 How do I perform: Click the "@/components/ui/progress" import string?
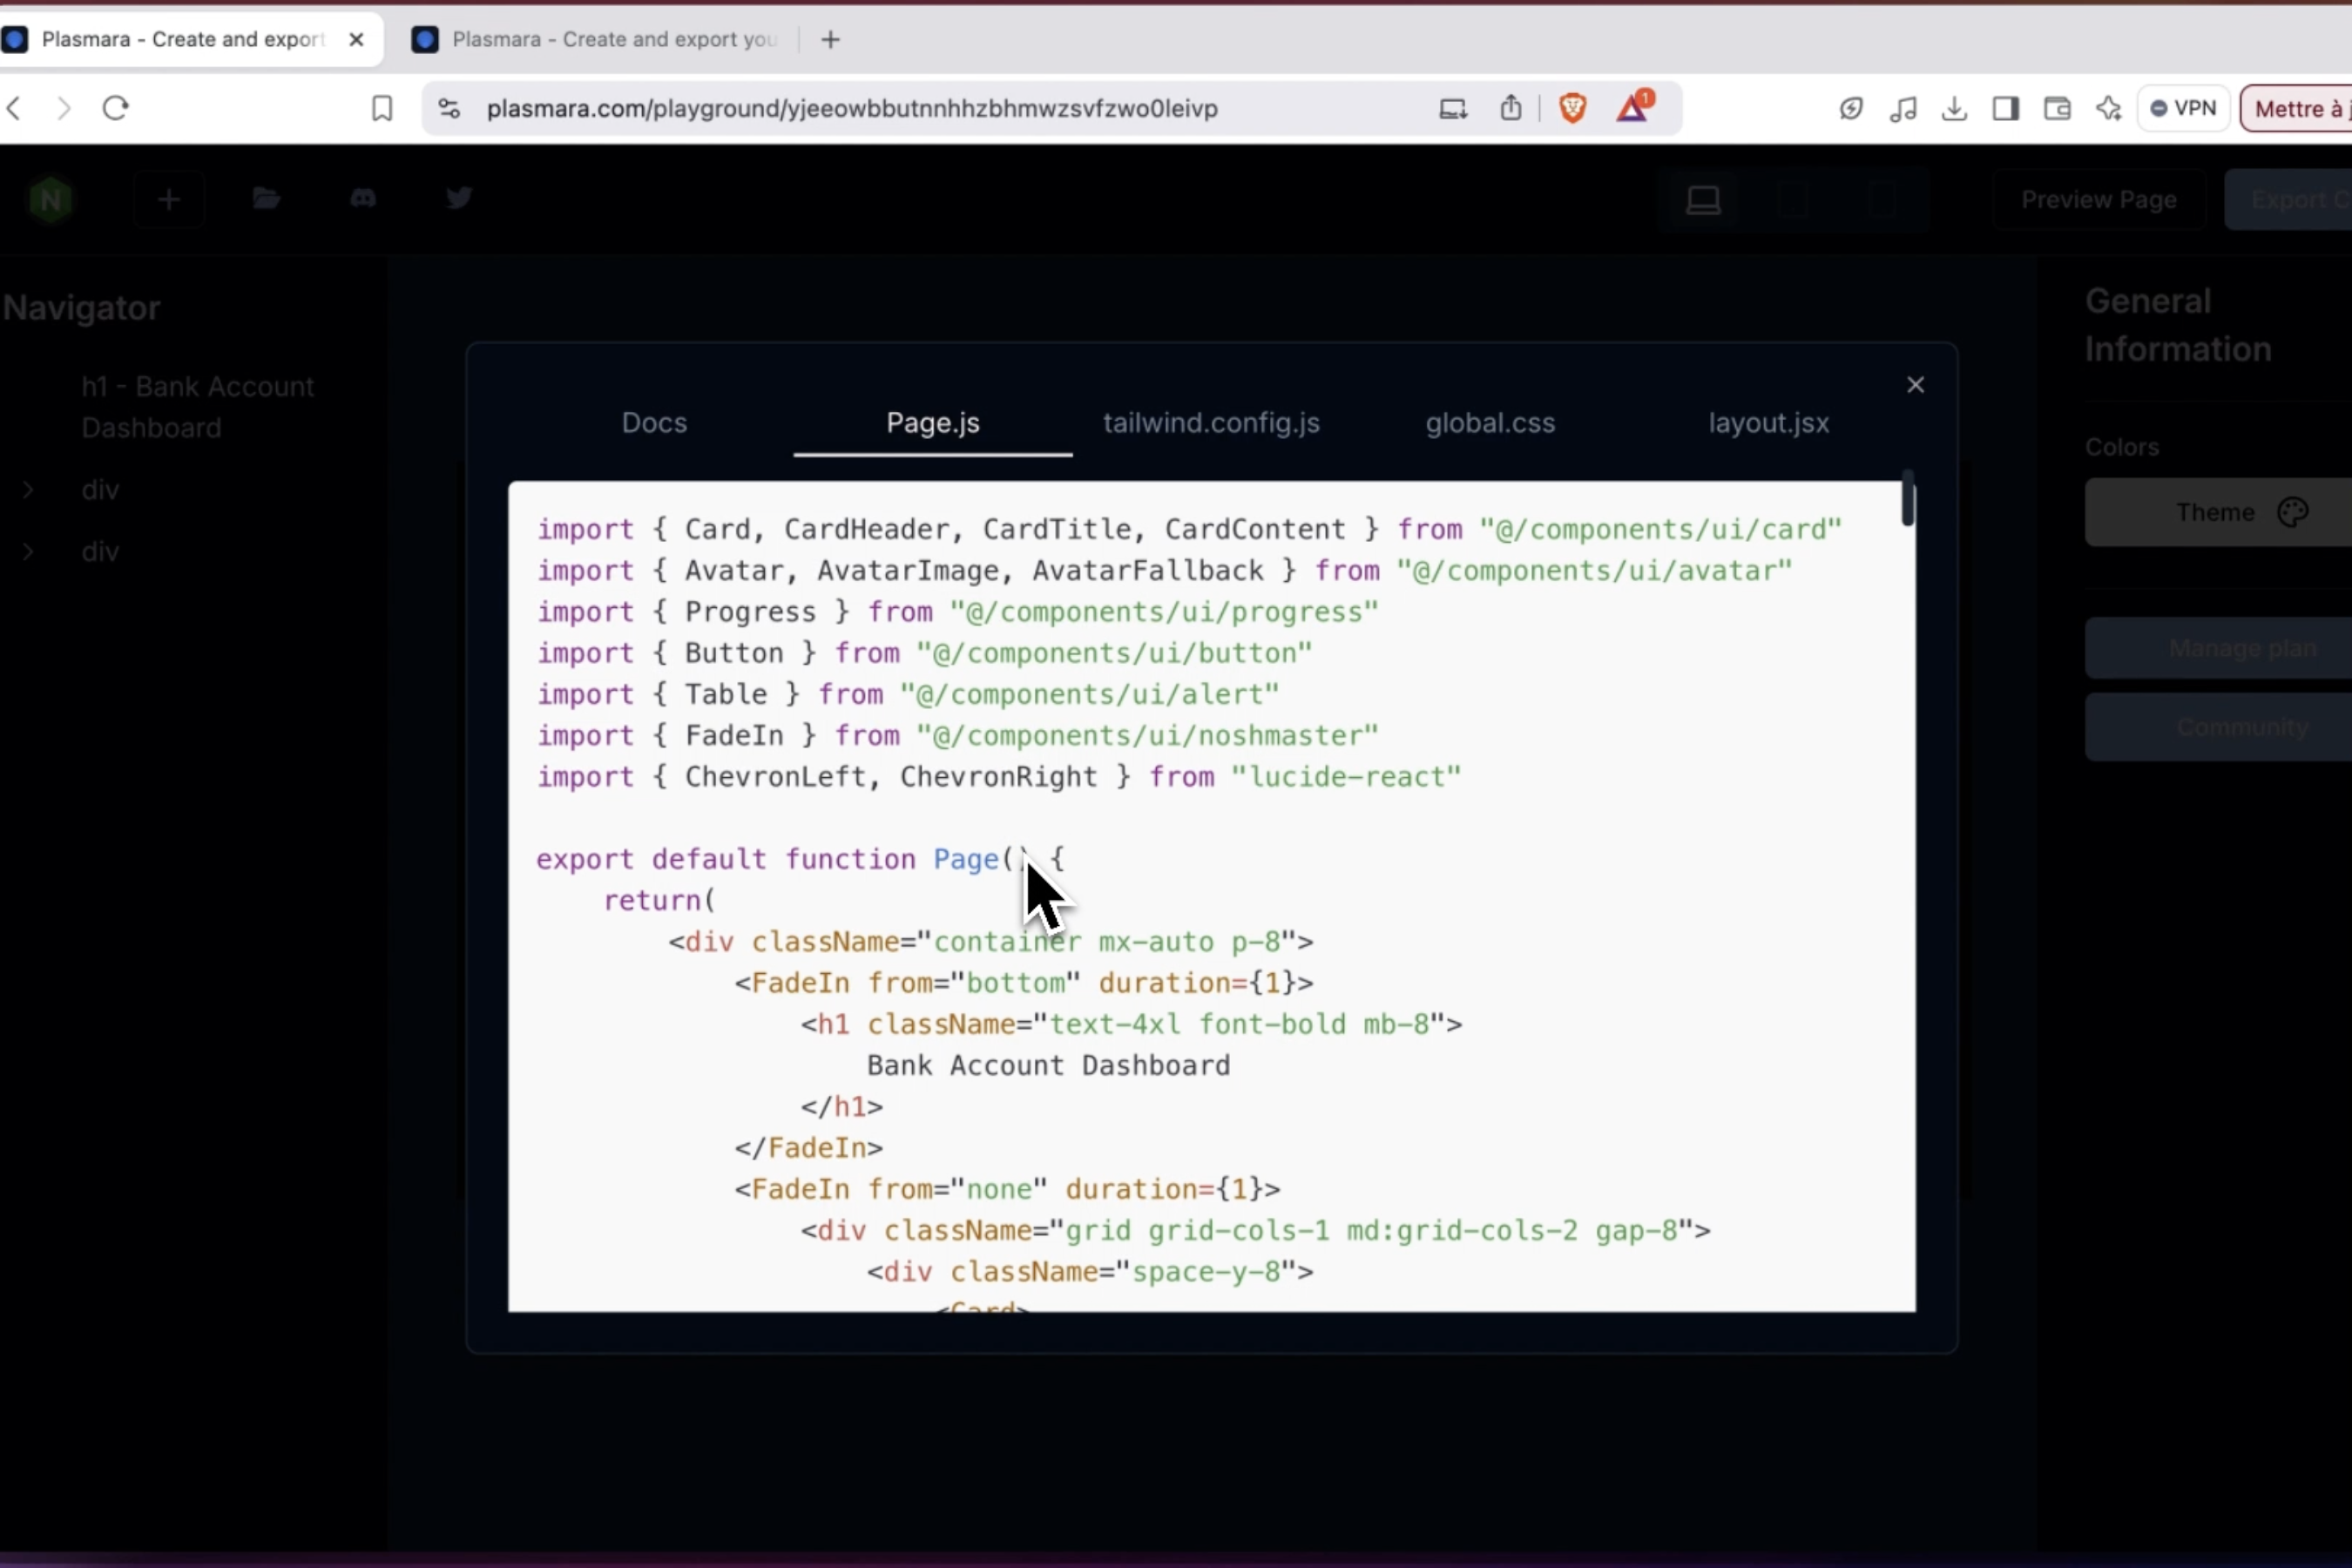click(1164, 612)
